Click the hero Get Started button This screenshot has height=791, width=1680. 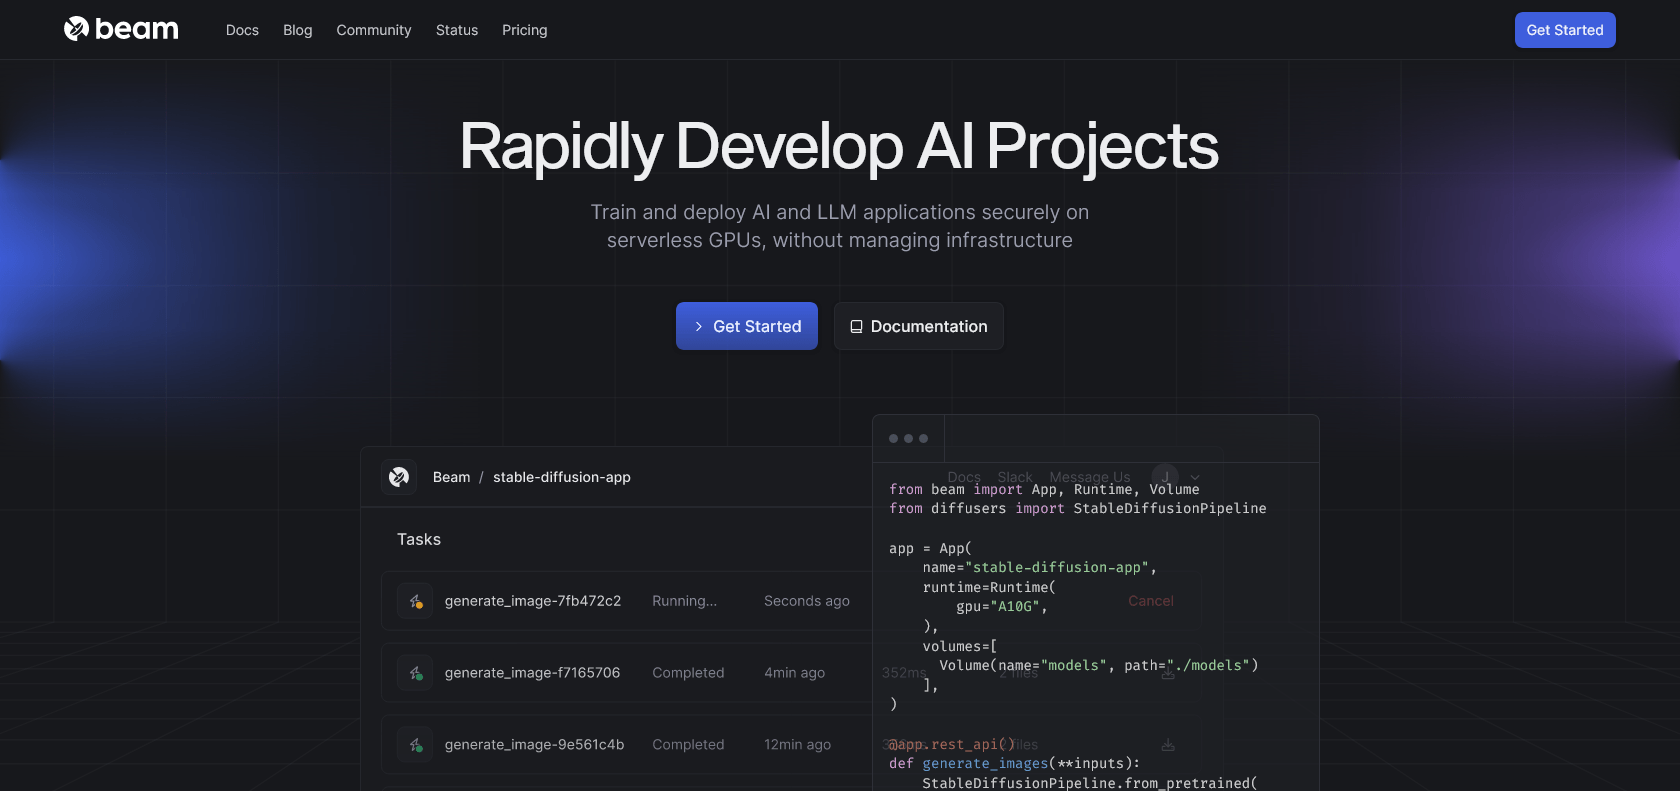(747, 326)
